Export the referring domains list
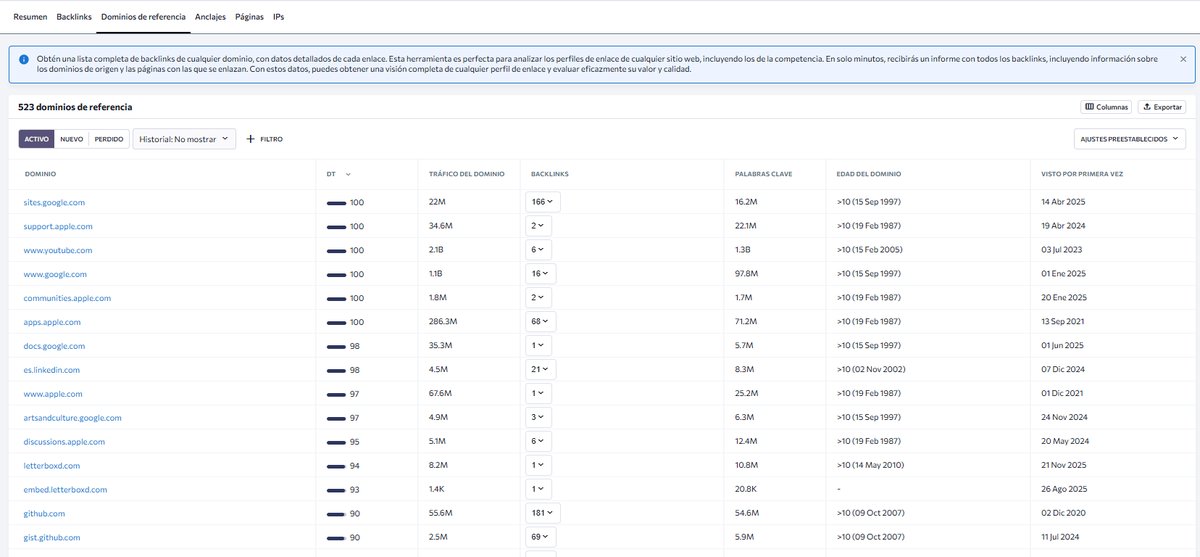The image size is (1200, 557). click(1162, 107)
